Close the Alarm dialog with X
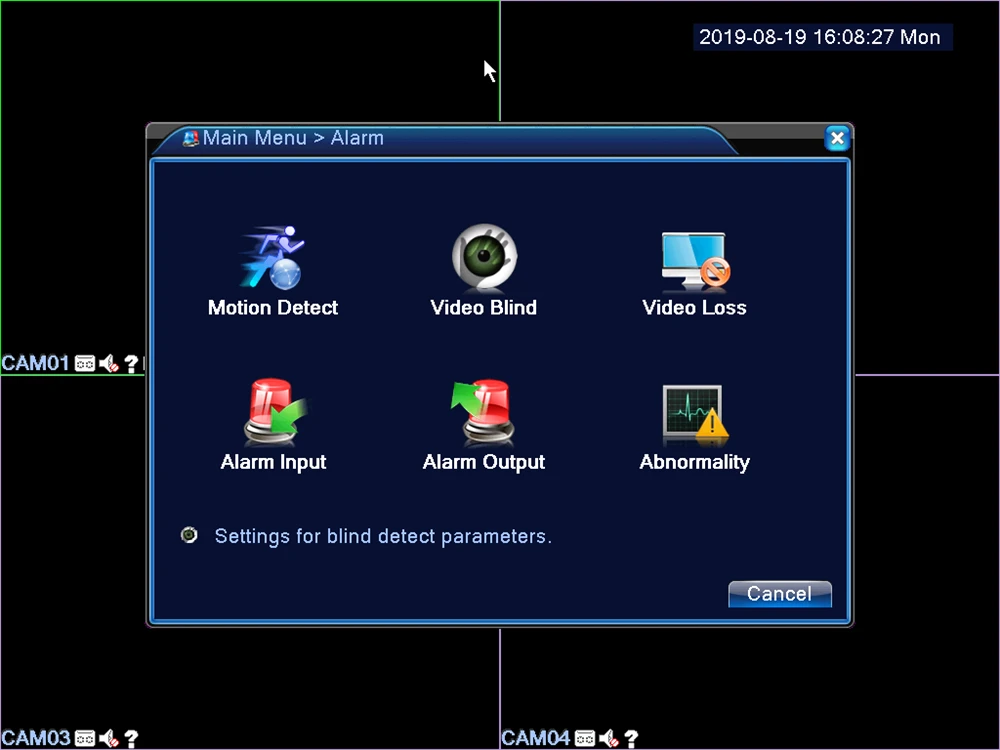The width and height of the screenshot is (1000, 750). [x=837, y=138]
